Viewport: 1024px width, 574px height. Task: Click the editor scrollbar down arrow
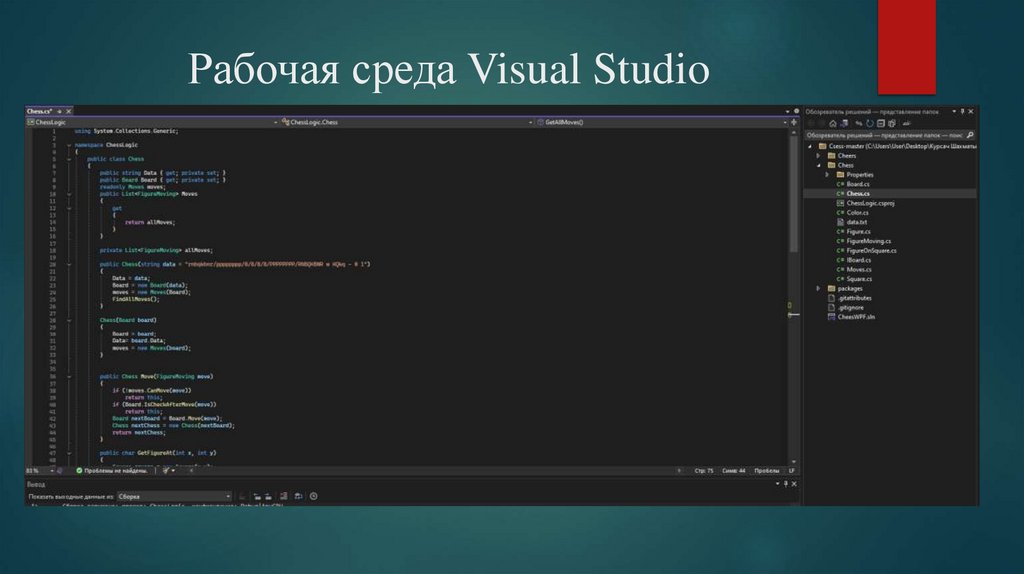point(794,462)
